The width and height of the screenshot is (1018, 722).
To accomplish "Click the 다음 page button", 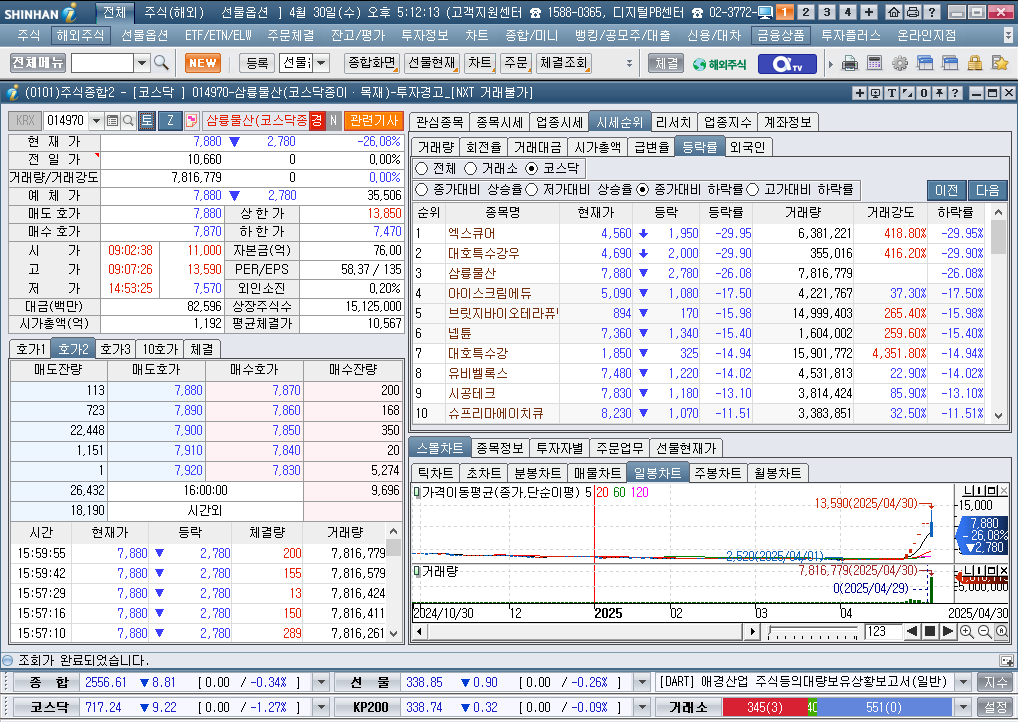I will [987, 190].
